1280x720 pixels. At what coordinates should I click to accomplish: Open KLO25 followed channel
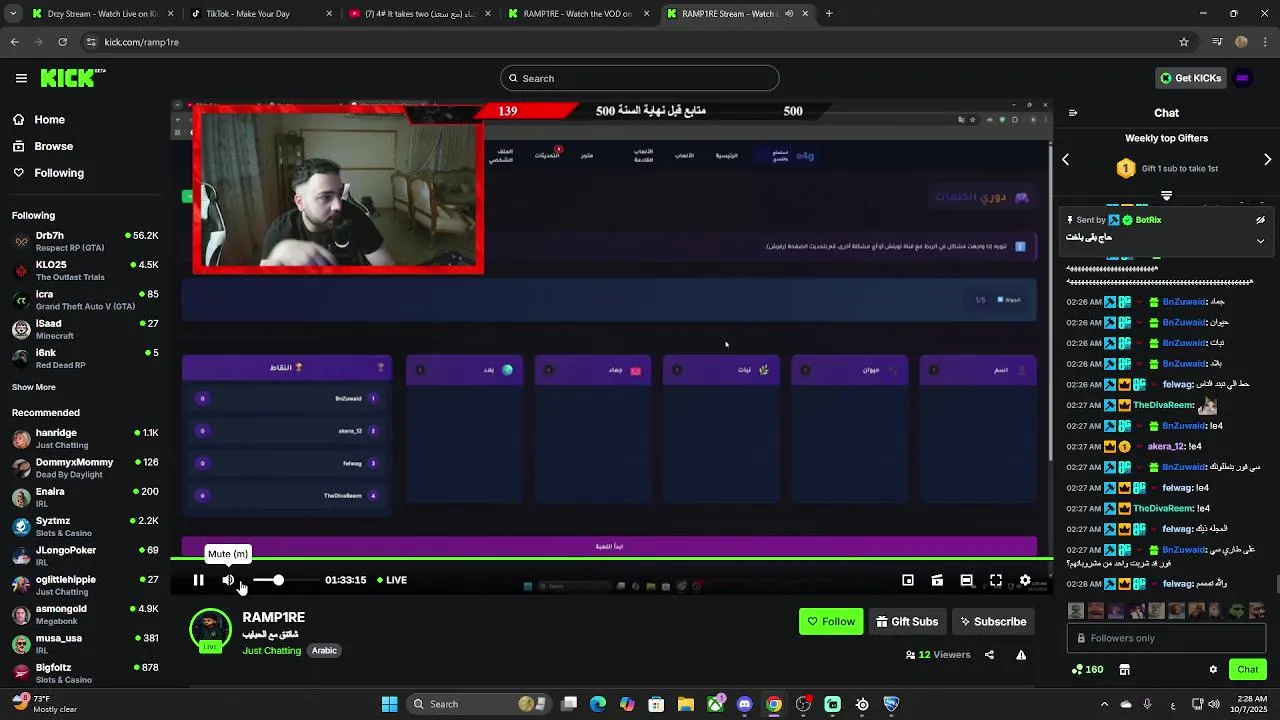tap(84, 271)
